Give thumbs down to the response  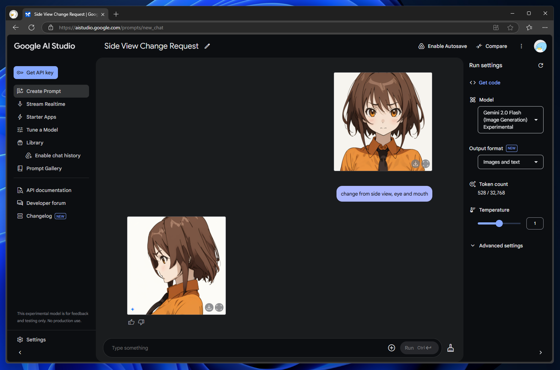tap(141, 322)
